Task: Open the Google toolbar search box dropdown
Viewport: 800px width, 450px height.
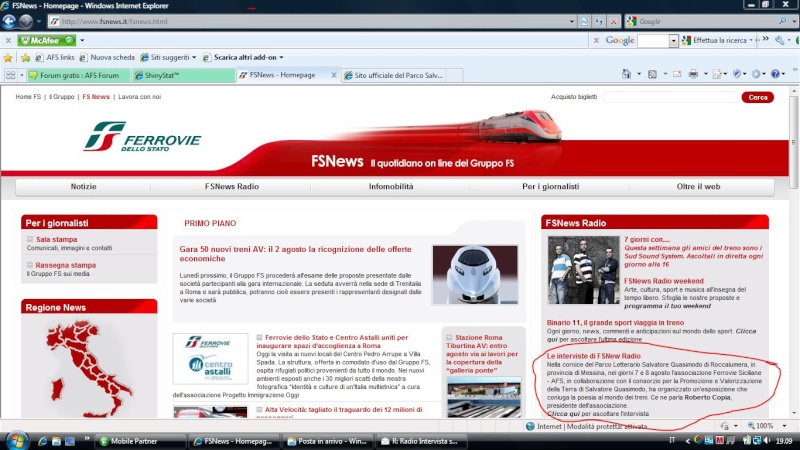Action: pyautogui.click(x=673, y=41)
